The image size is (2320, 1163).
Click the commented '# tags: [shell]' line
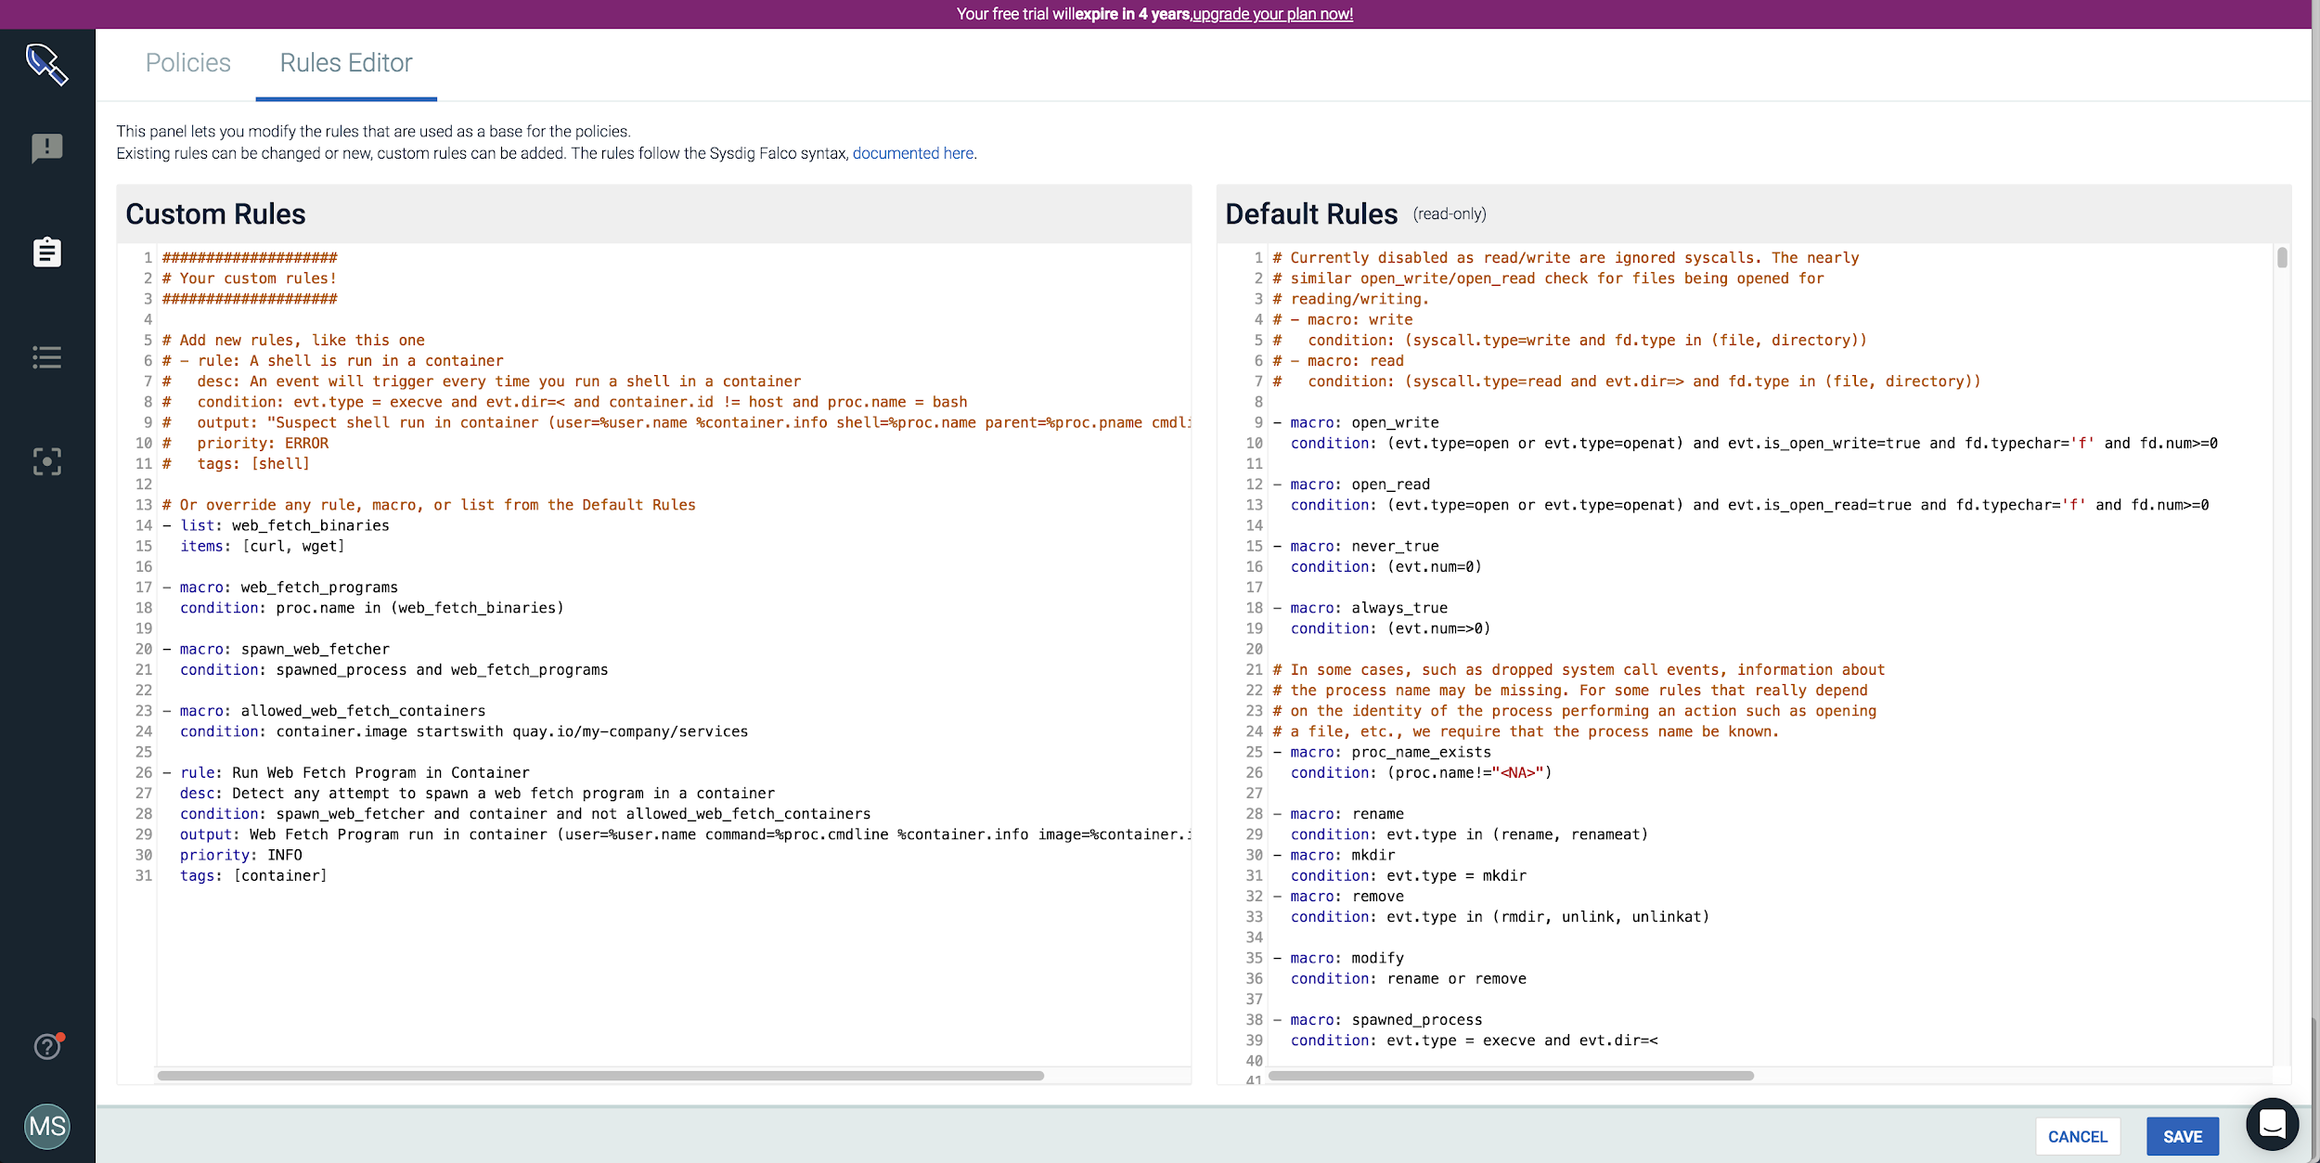(x=236, y=464)
